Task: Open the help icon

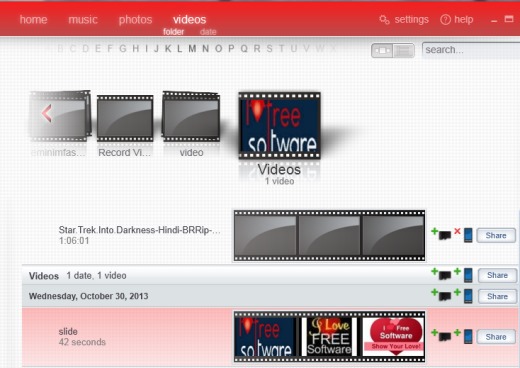Action: point(445,20)
